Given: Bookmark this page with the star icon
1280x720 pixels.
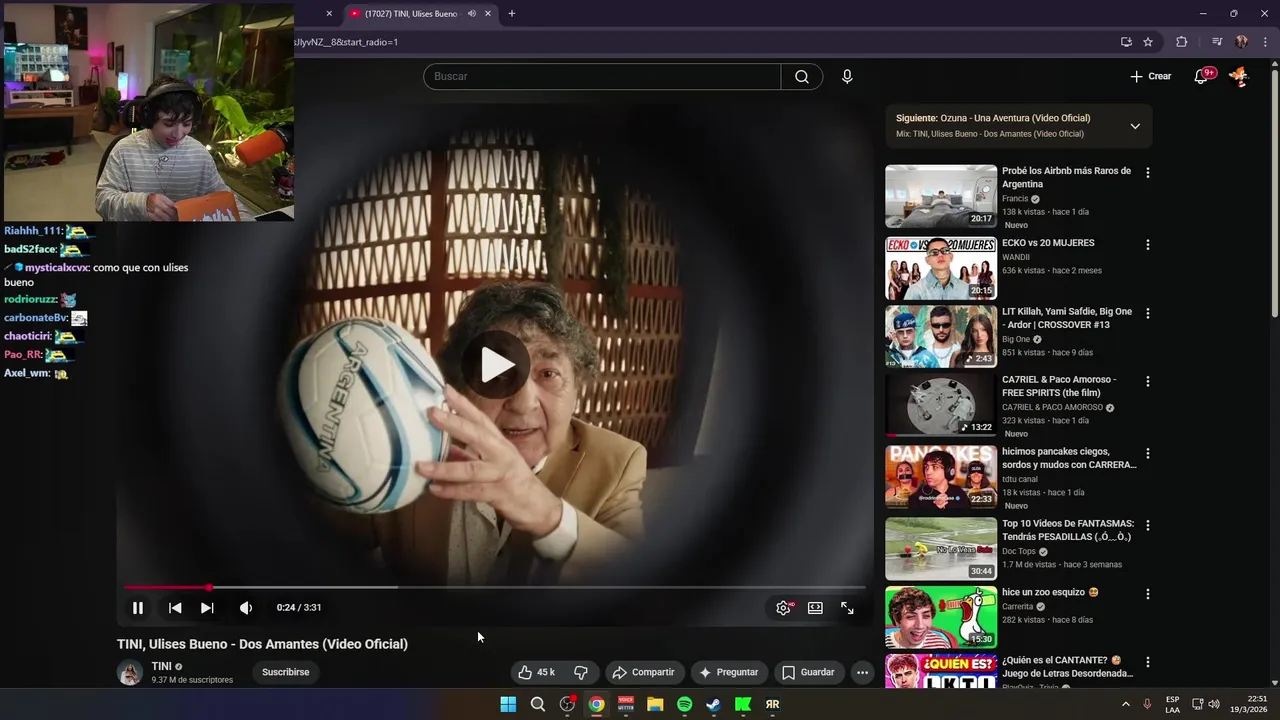Looking at the screenshot, I should (x=1148, y=42).
